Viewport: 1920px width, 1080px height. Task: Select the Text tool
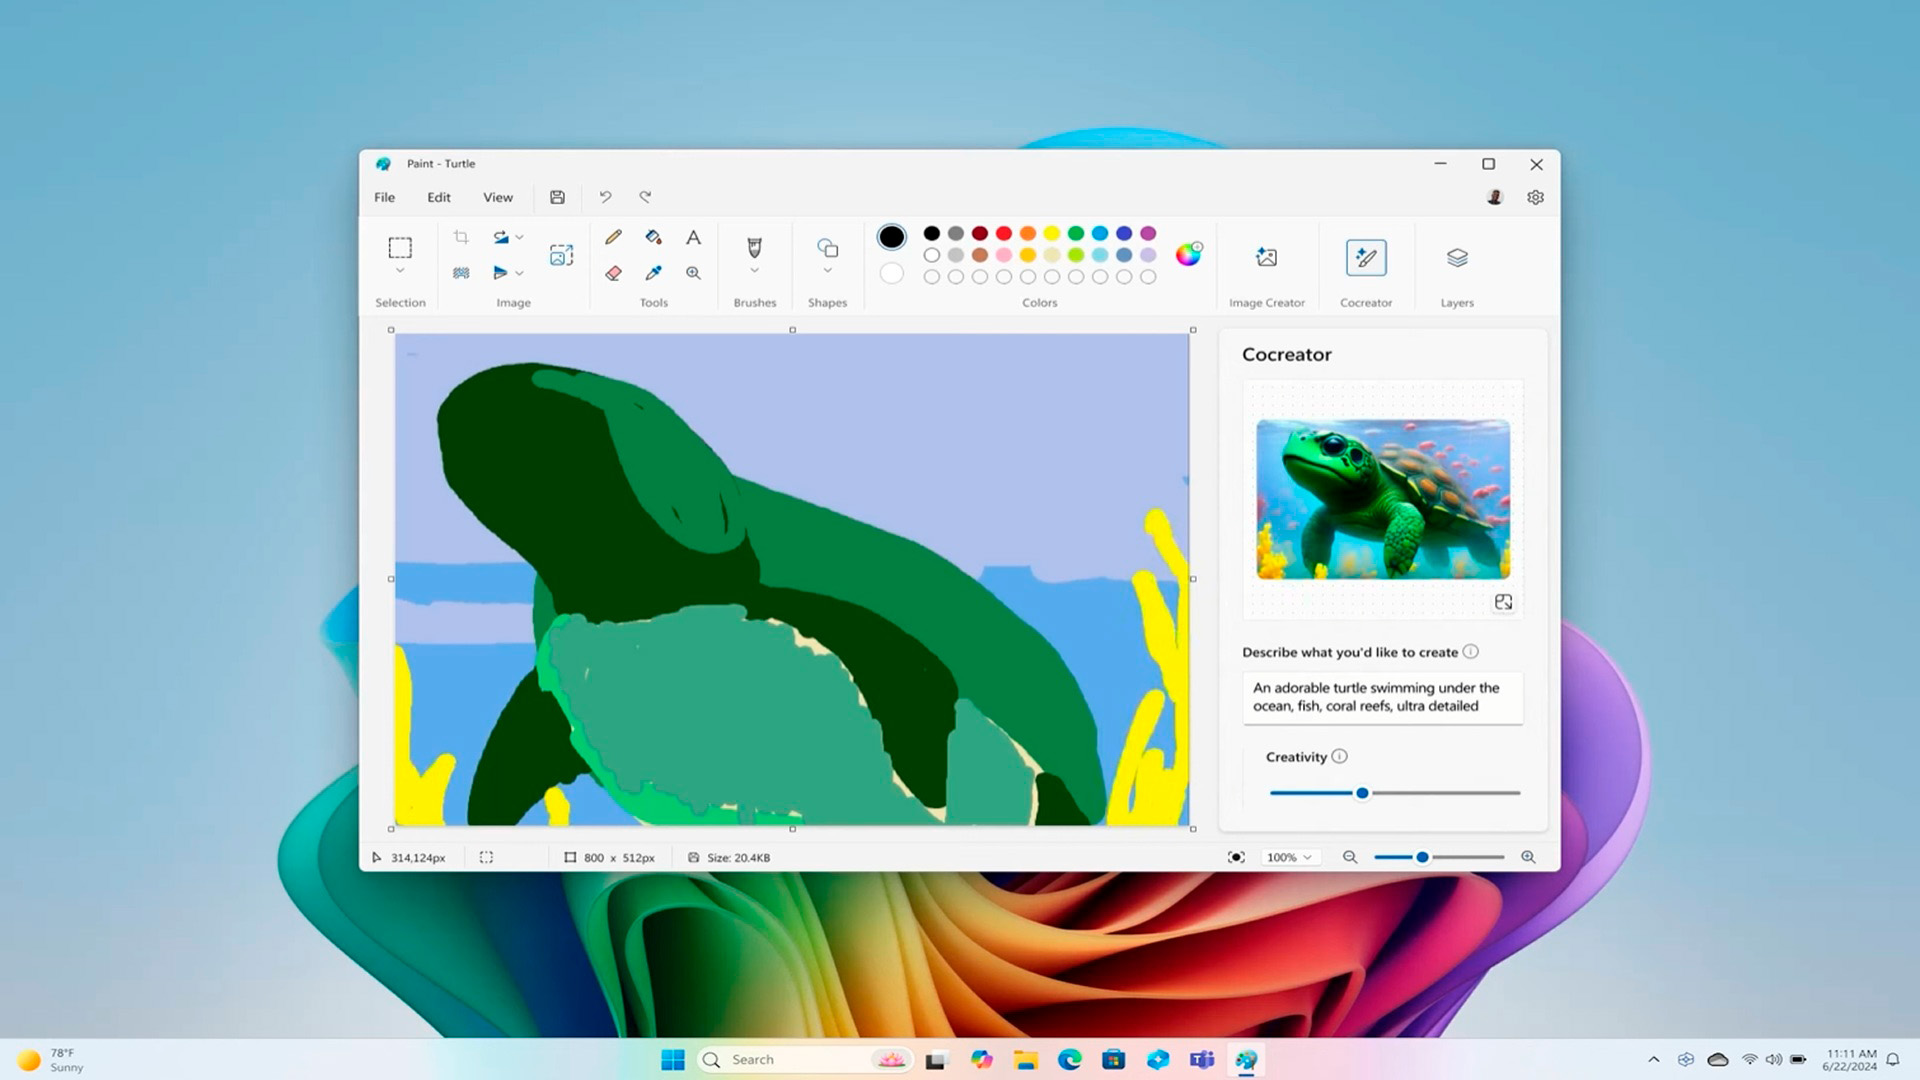(x=693, y=237)
